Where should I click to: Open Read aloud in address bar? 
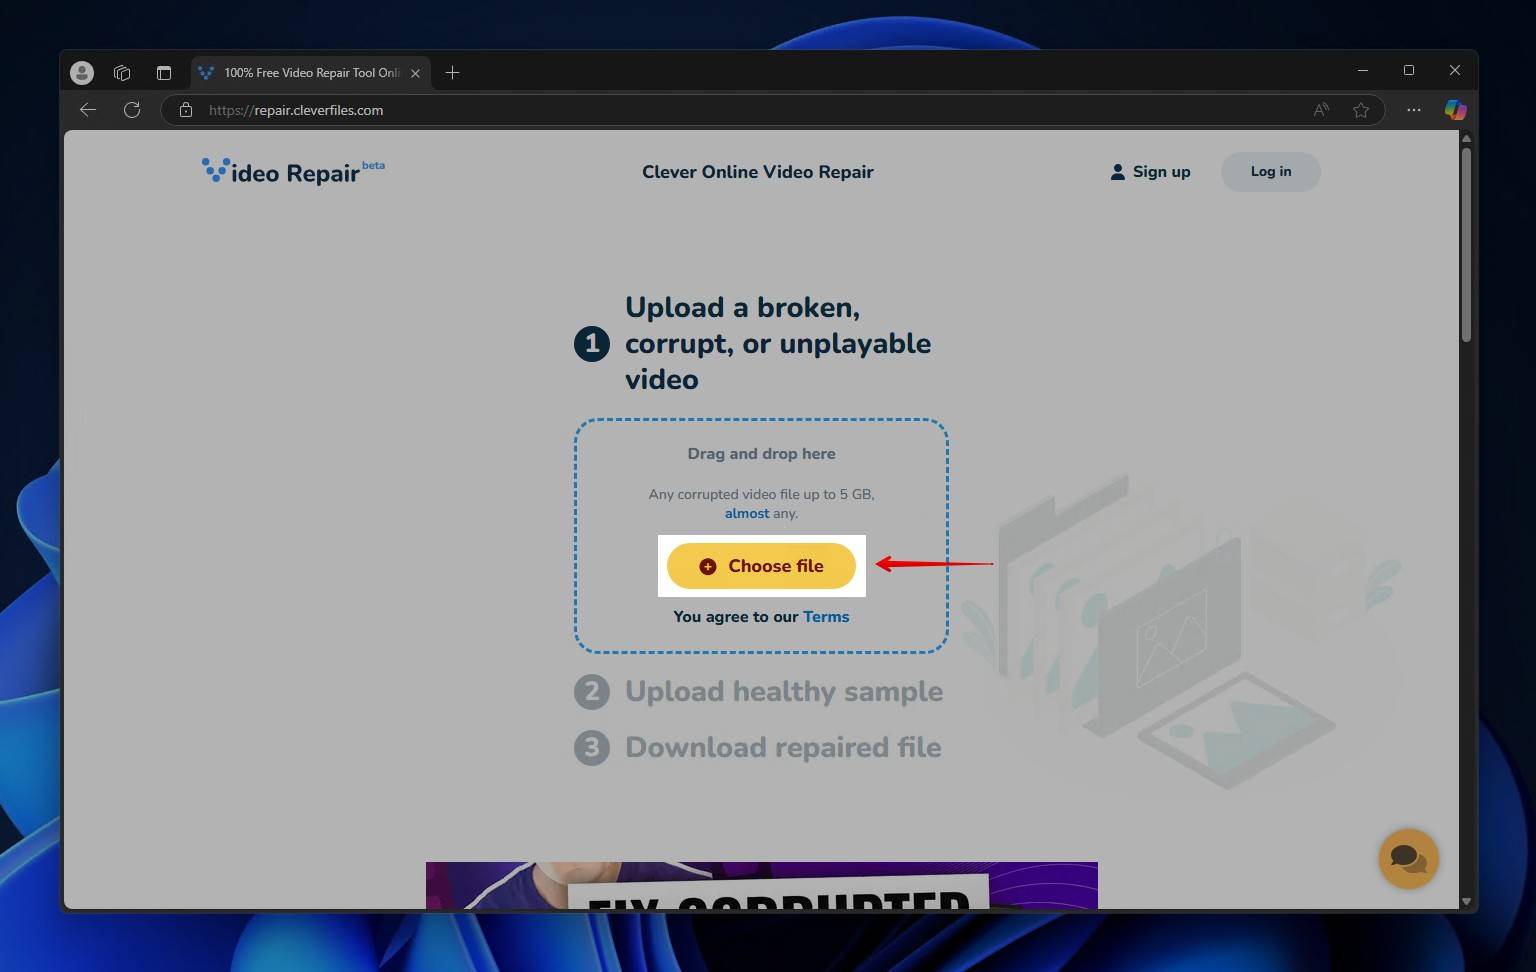point(1321,110)
